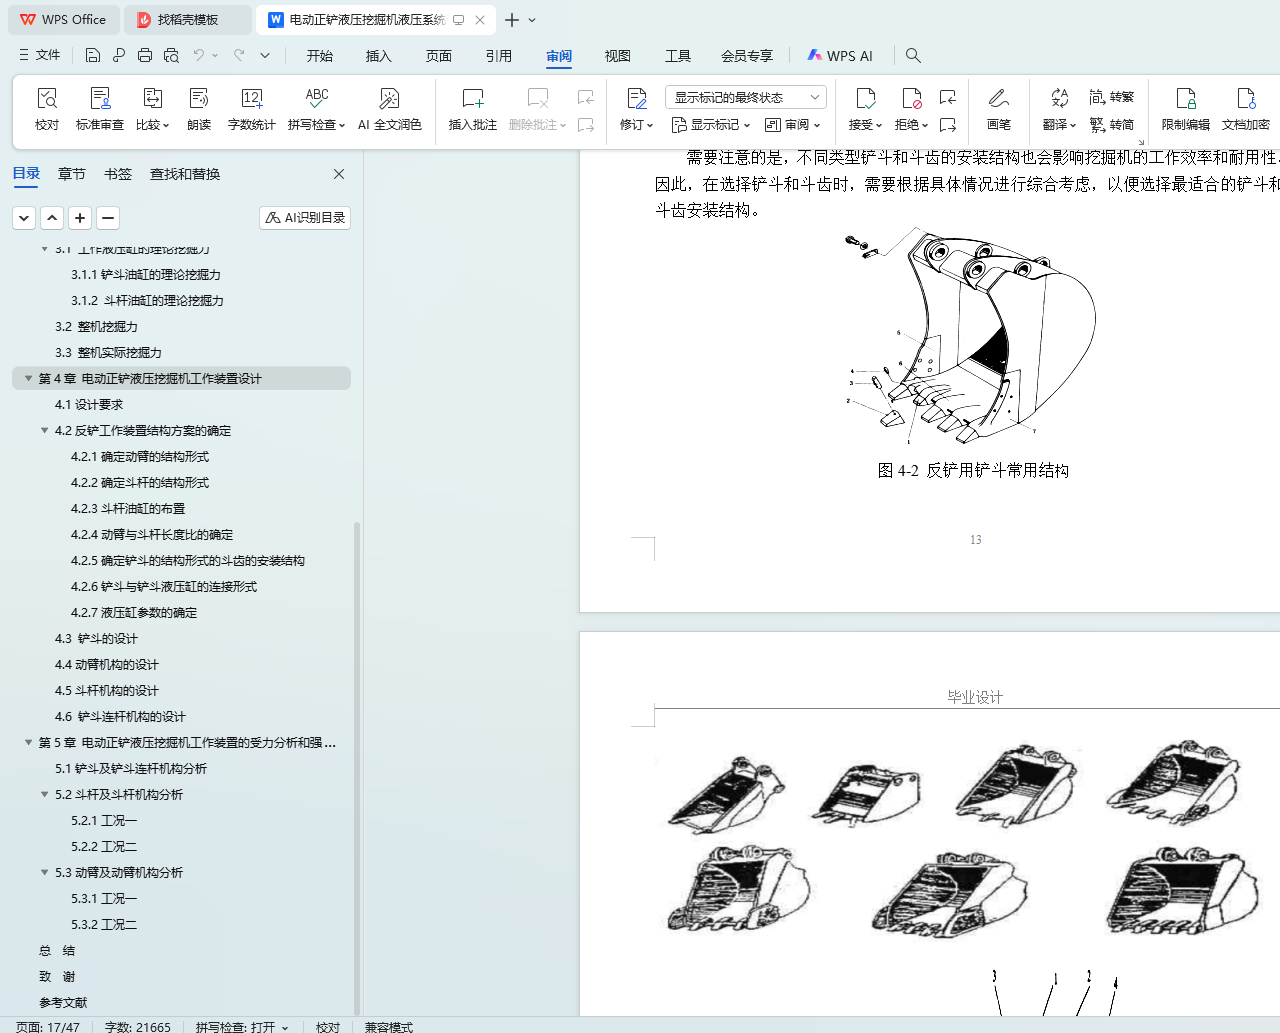Collapse the 5.3 动臂及动臂机构分析 node
1280x1033 pixels.
tap(44, 873)
